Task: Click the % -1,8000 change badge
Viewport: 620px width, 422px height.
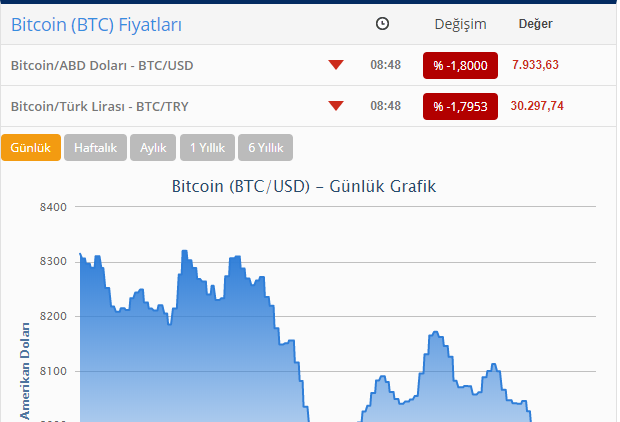Action: (x=460, y=65)
